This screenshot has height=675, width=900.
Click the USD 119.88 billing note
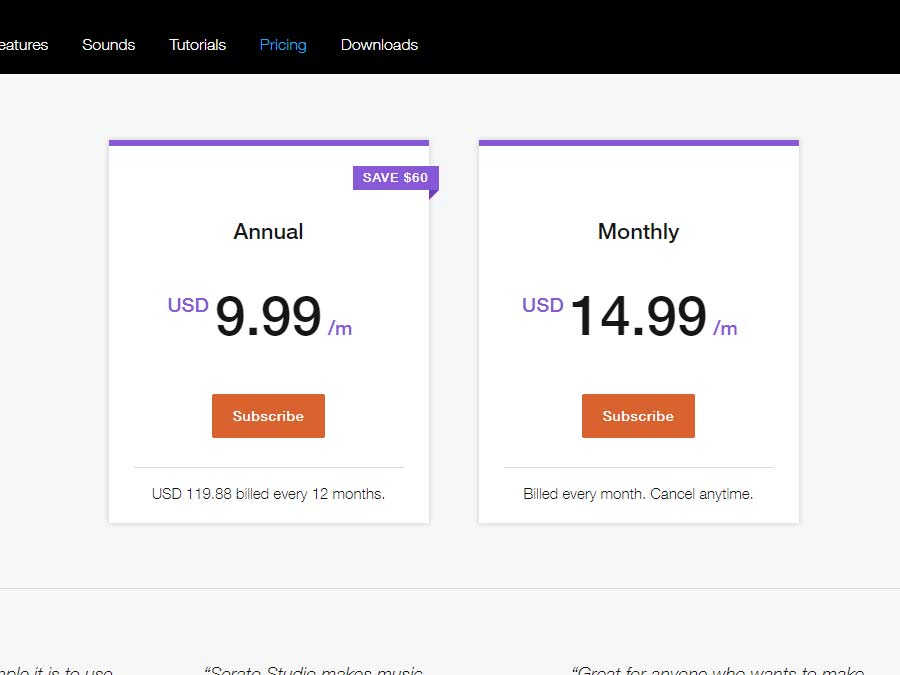[268, 494]
